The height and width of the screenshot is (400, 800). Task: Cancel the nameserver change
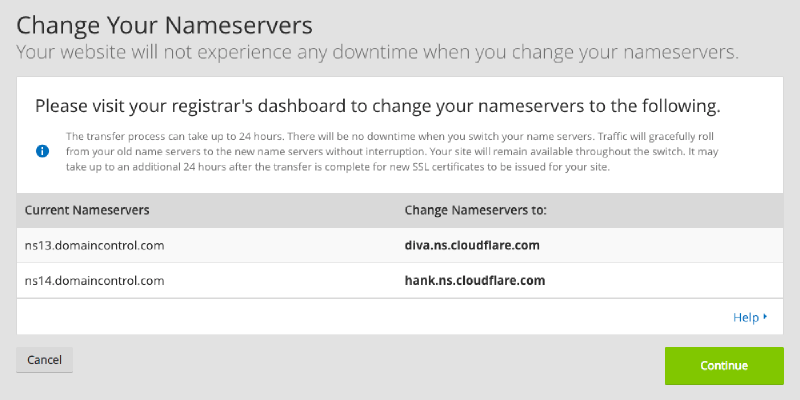coord(44,360)
